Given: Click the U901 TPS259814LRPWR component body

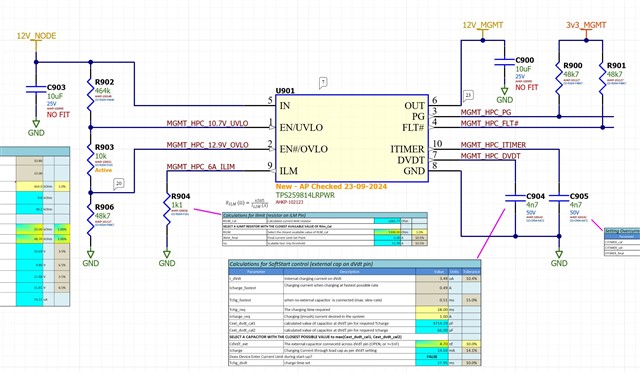Looking at the screenshot, I should coord(352,138).
